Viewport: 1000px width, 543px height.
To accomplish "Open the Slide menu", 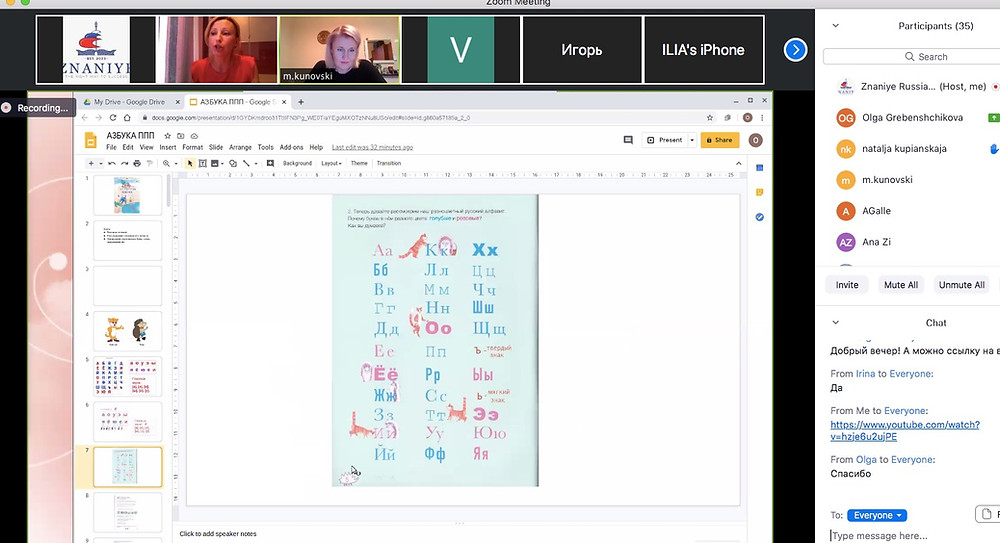I will coord(216,147).
